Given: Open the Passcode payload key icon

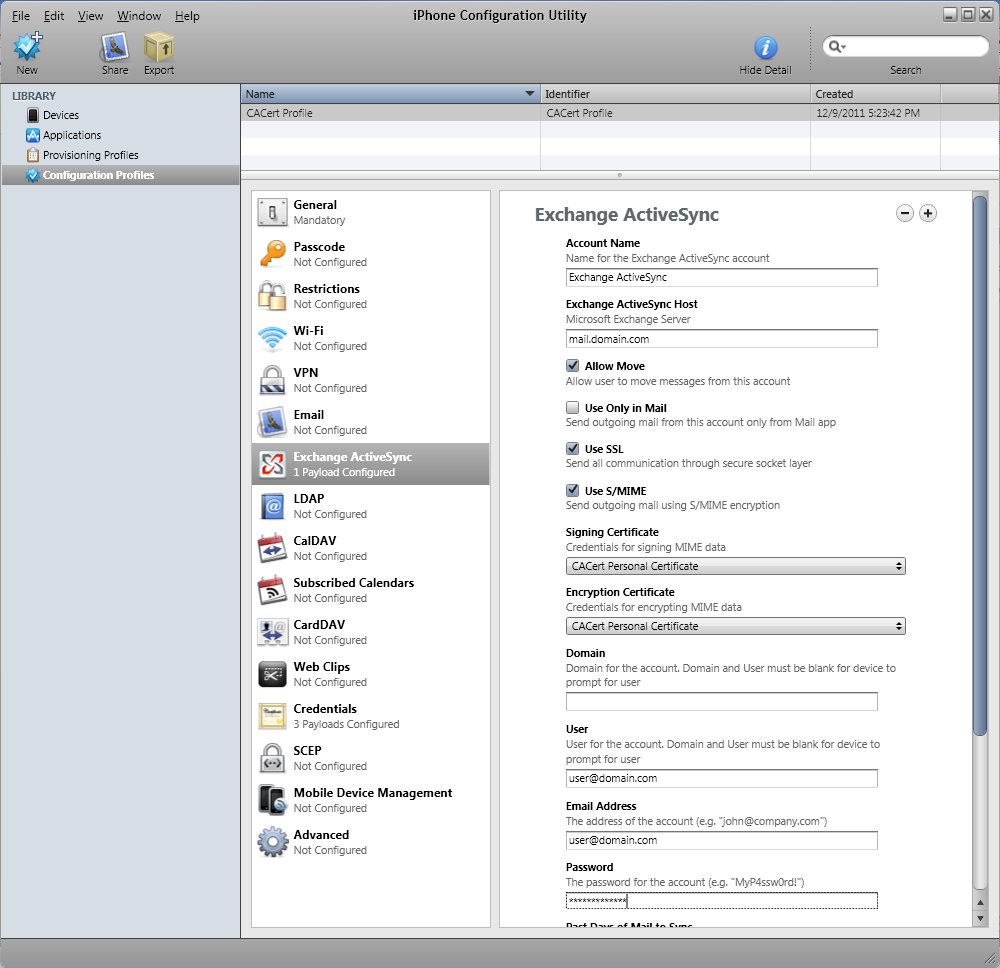Looking at the screenshot, I should pos(273,254).
